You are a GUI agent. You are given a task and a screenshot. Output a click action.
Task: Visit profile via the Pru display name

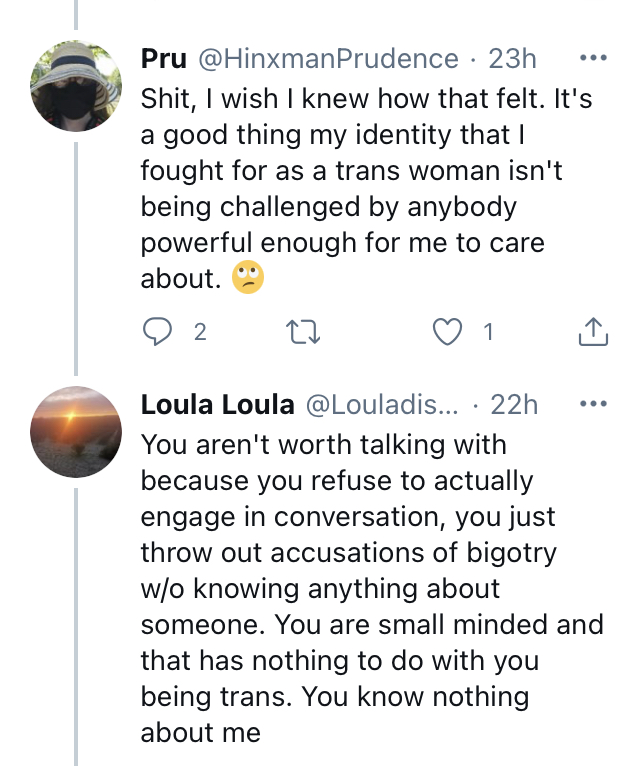point(163,59)
